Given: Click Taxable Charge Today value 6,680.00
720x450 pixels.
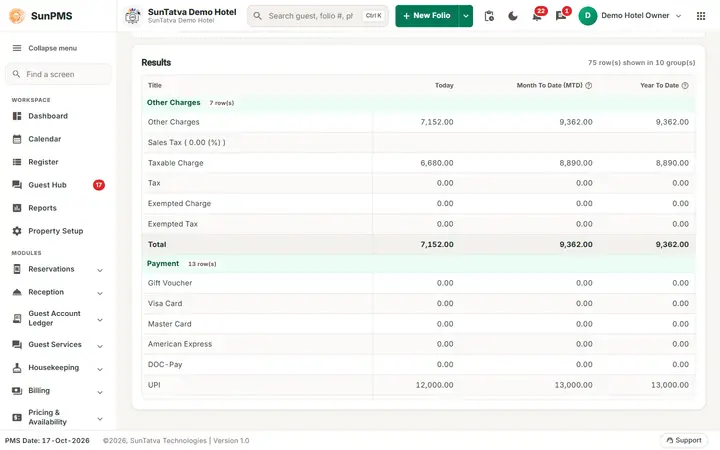Looking at the screenshot, I should click(437, 163).
